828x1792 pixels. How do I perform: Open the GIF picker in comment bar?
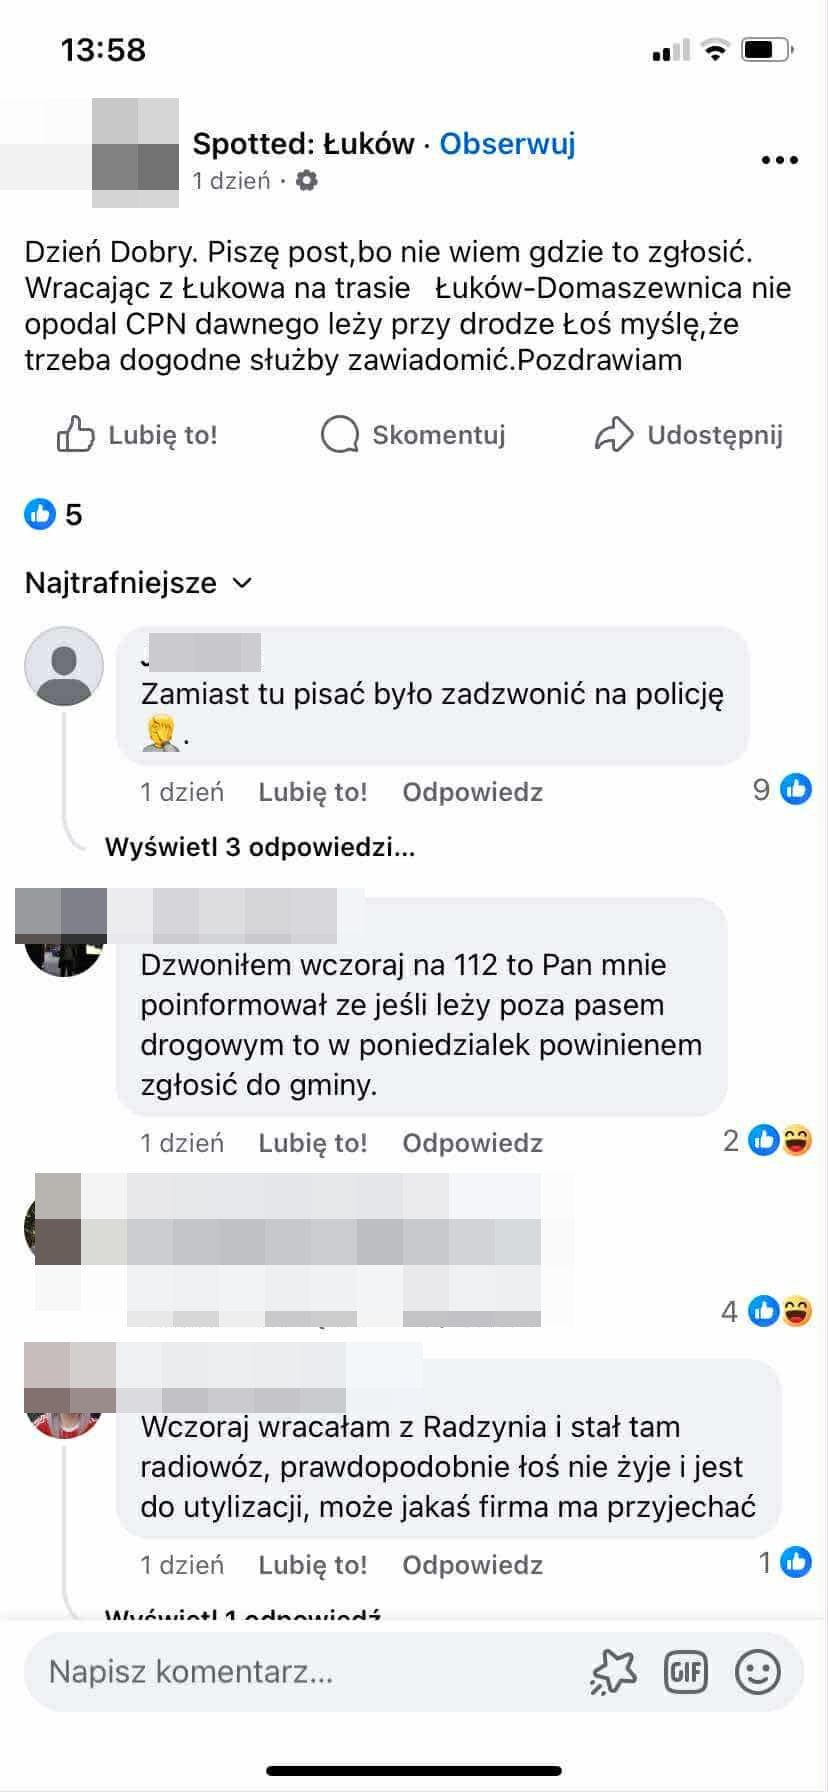(x=686, y=1671)
